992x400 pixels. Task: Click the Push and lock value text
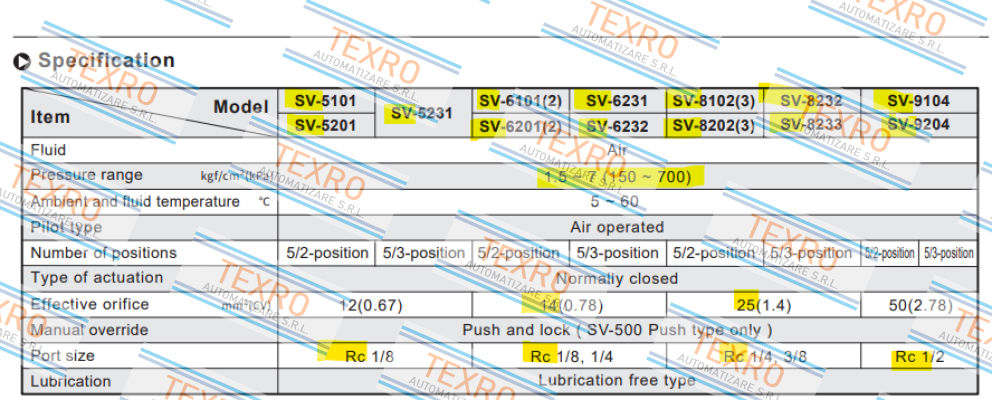click(617, 330)
